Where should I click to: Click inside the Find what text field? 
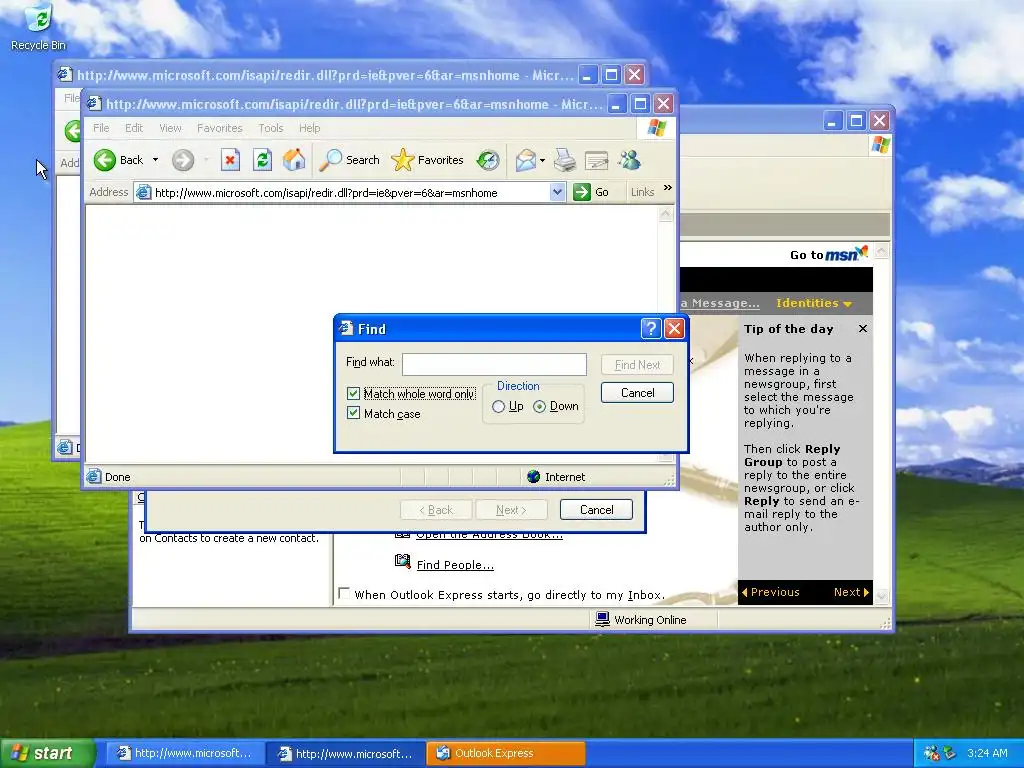pyautogui.click(x=494, y=364)
